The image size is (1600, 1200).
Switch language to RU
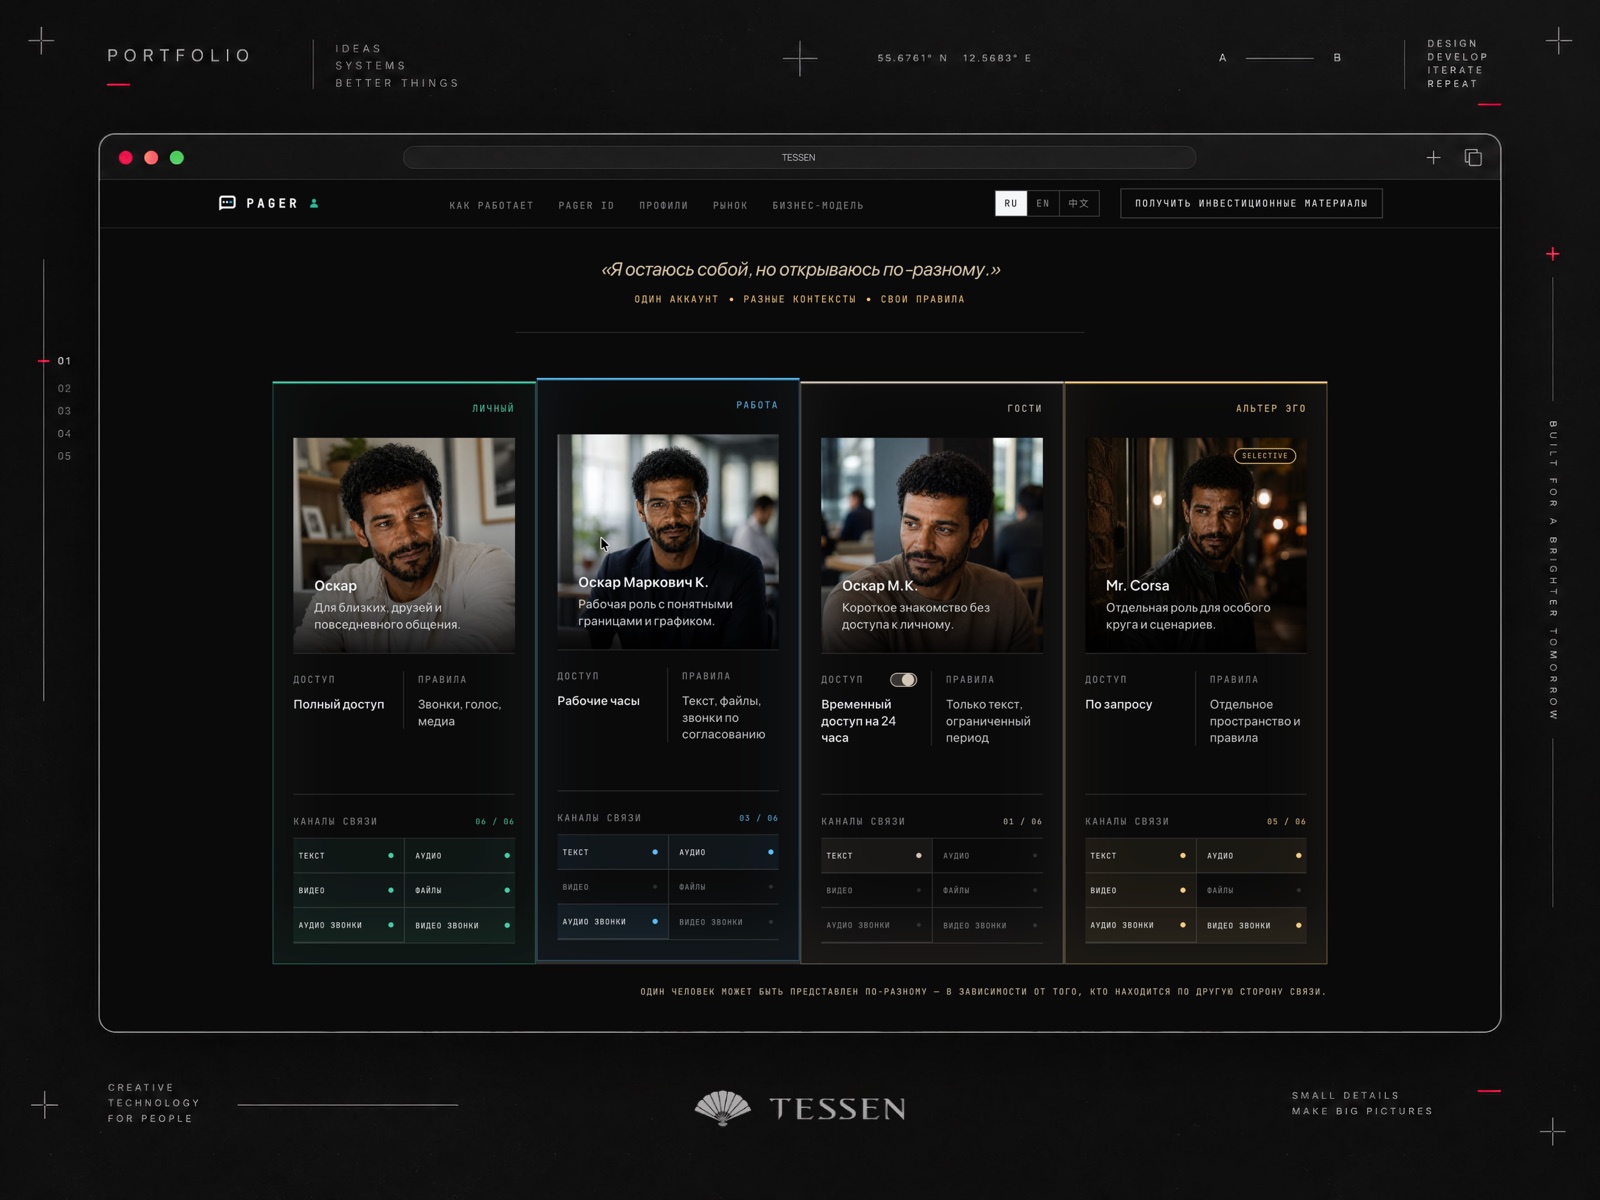1011,203
